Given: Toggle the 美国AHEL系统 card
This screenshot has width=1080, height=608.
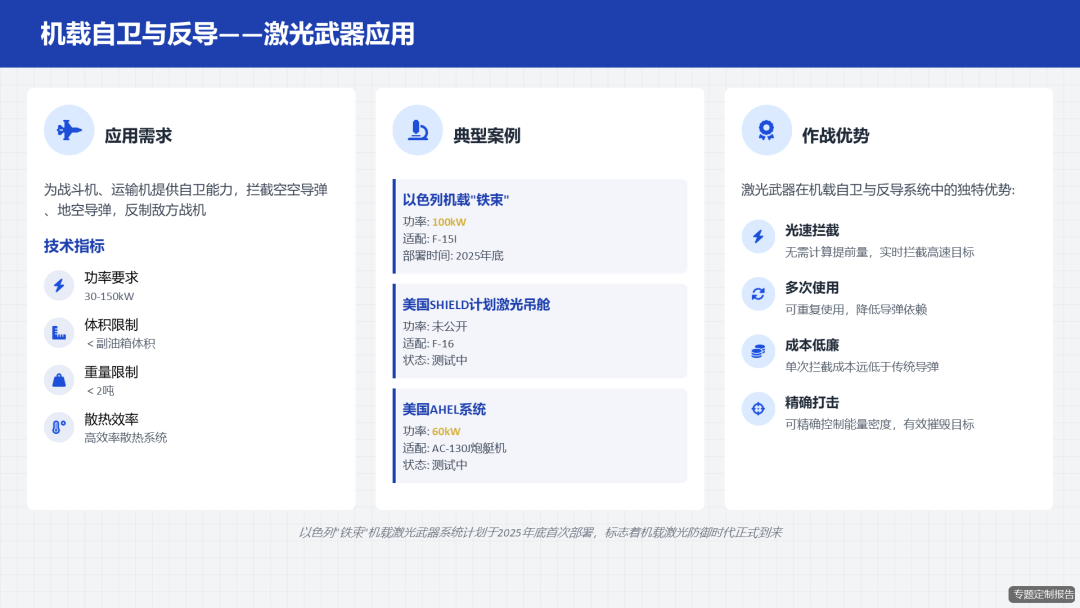Looking at the screenshot, I should pyautogui.click(x=540, y=434).
